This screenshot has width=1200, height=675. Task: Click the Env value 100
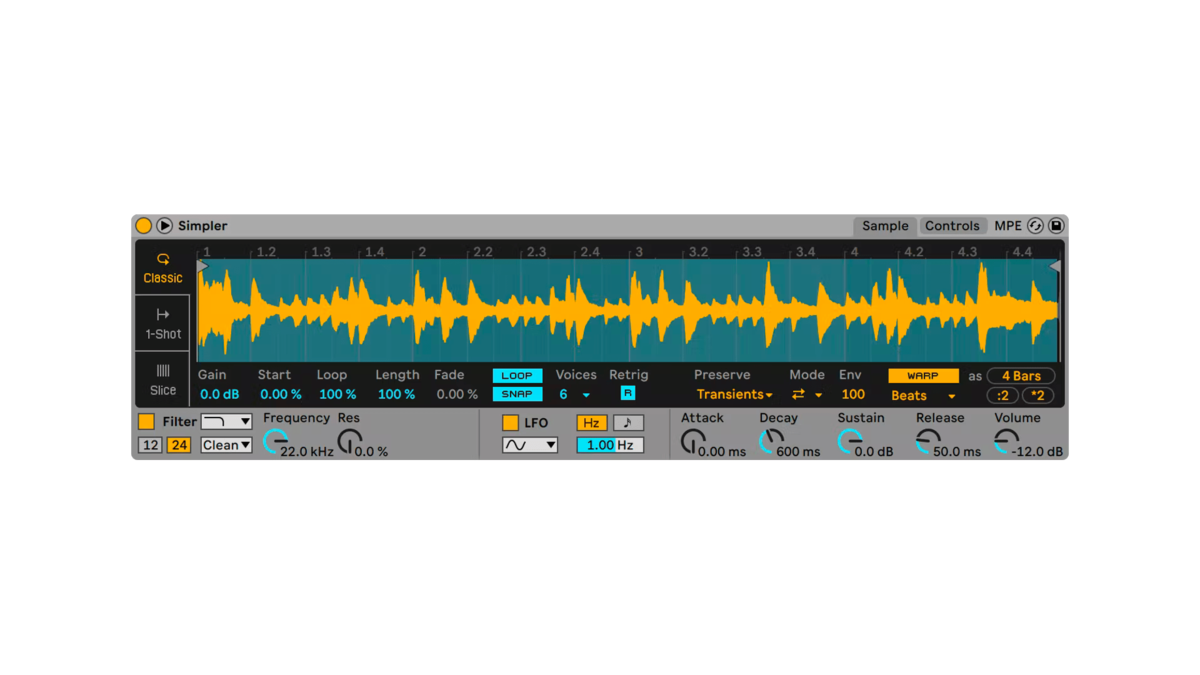(853, 395)
